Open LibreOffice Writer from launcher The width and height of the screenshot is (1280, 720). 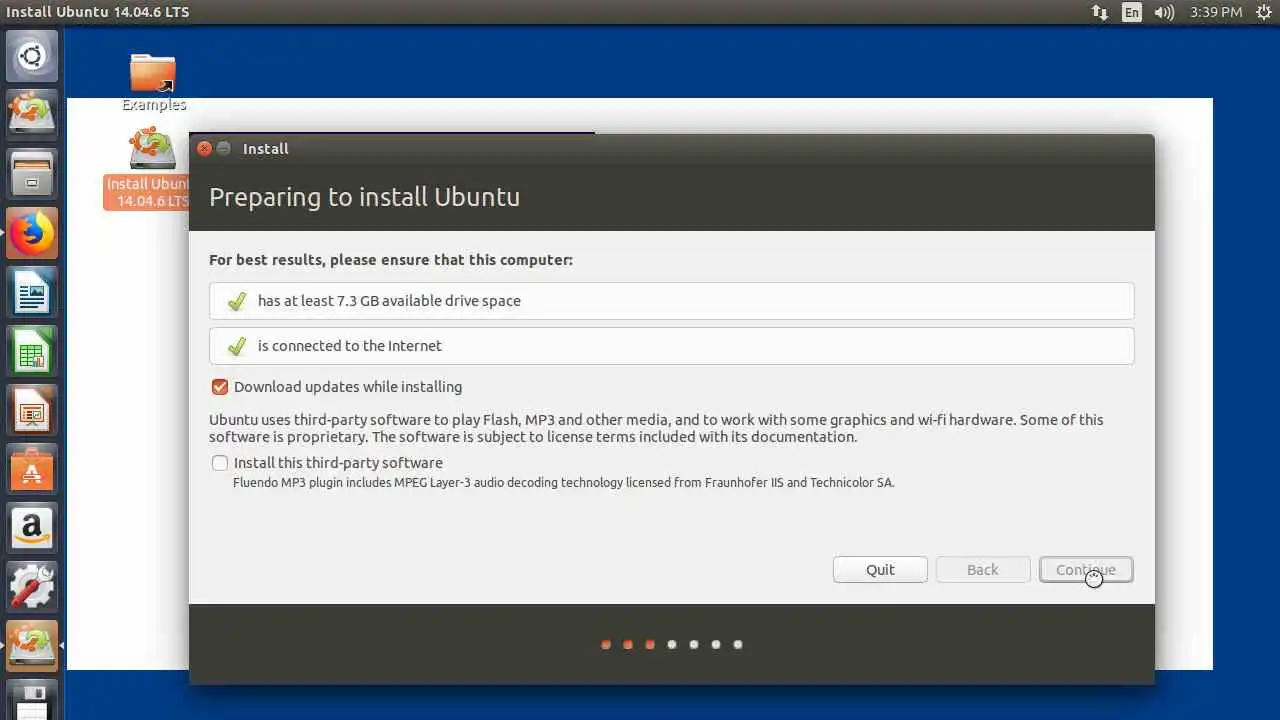click(x=32, y=292)
